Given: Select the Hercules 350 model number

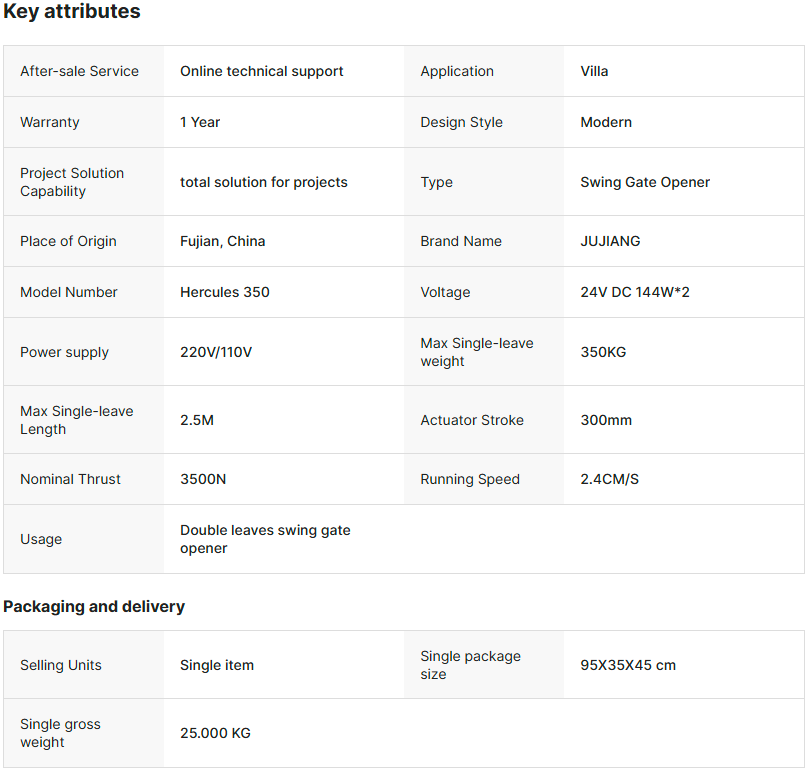Looking at the screenshot, I should [x=224, y=292].
